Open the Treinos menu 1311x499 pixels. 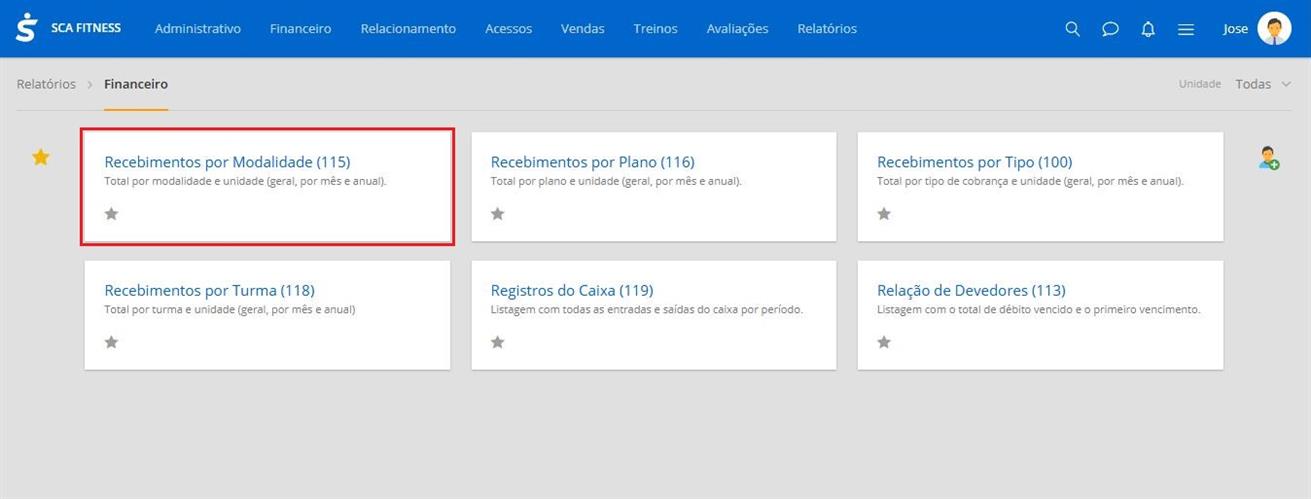[x=656, y=29]
